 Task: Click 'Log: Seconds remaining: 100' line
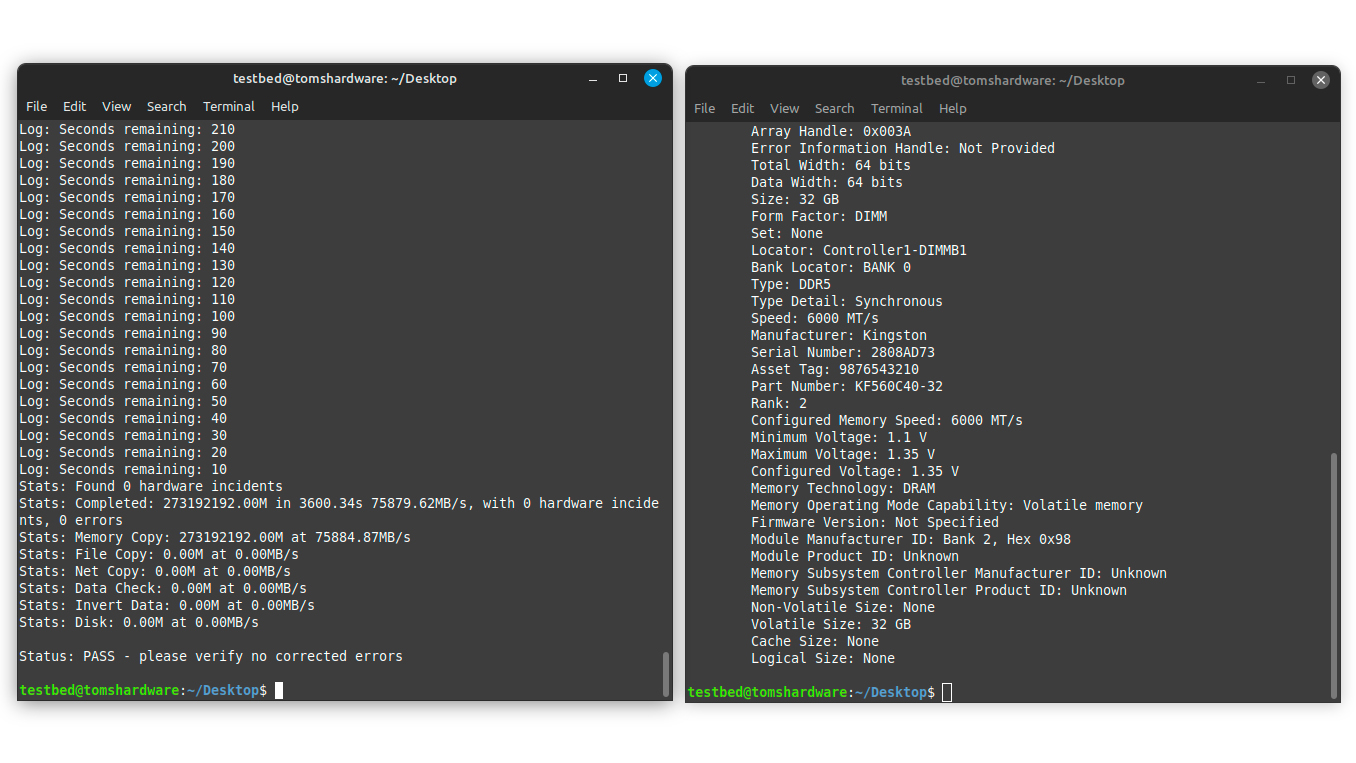[x=127, y=316]
